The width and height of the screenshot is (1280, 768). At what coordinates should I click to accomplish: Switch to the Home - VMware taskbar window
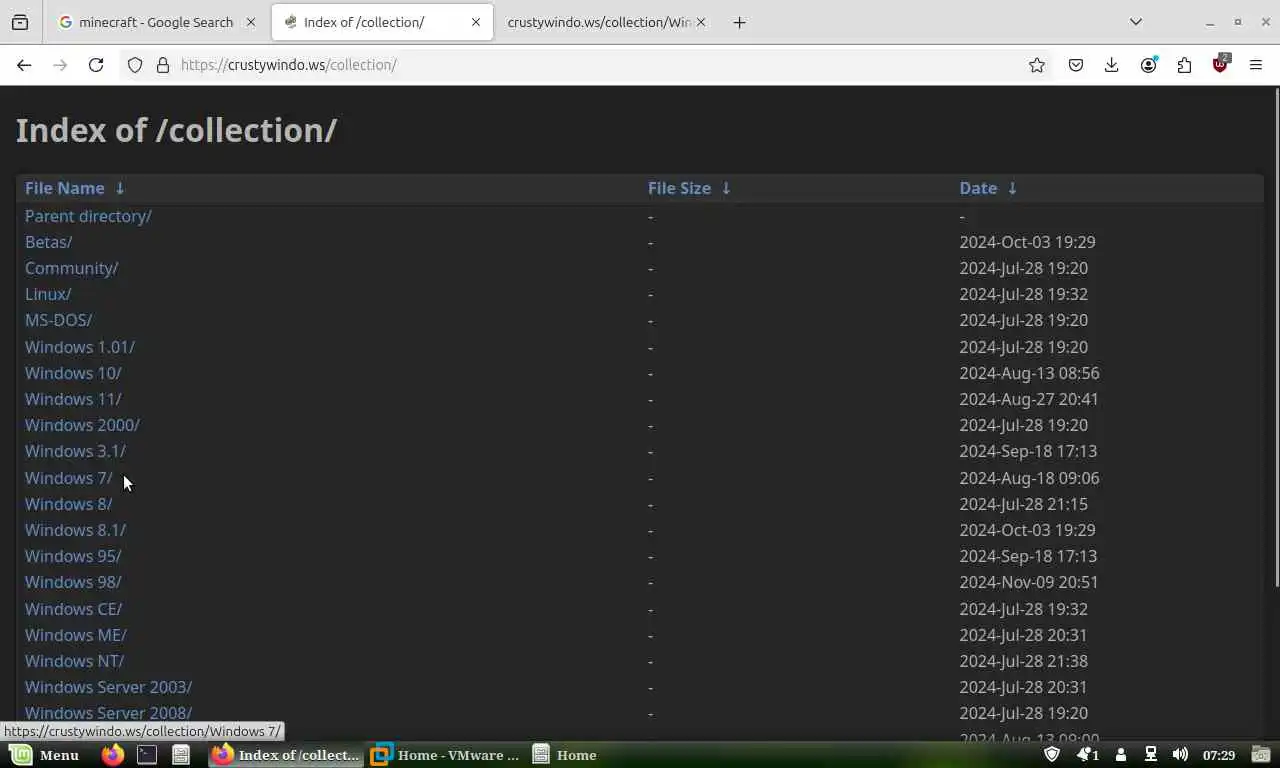click(445, 755)
